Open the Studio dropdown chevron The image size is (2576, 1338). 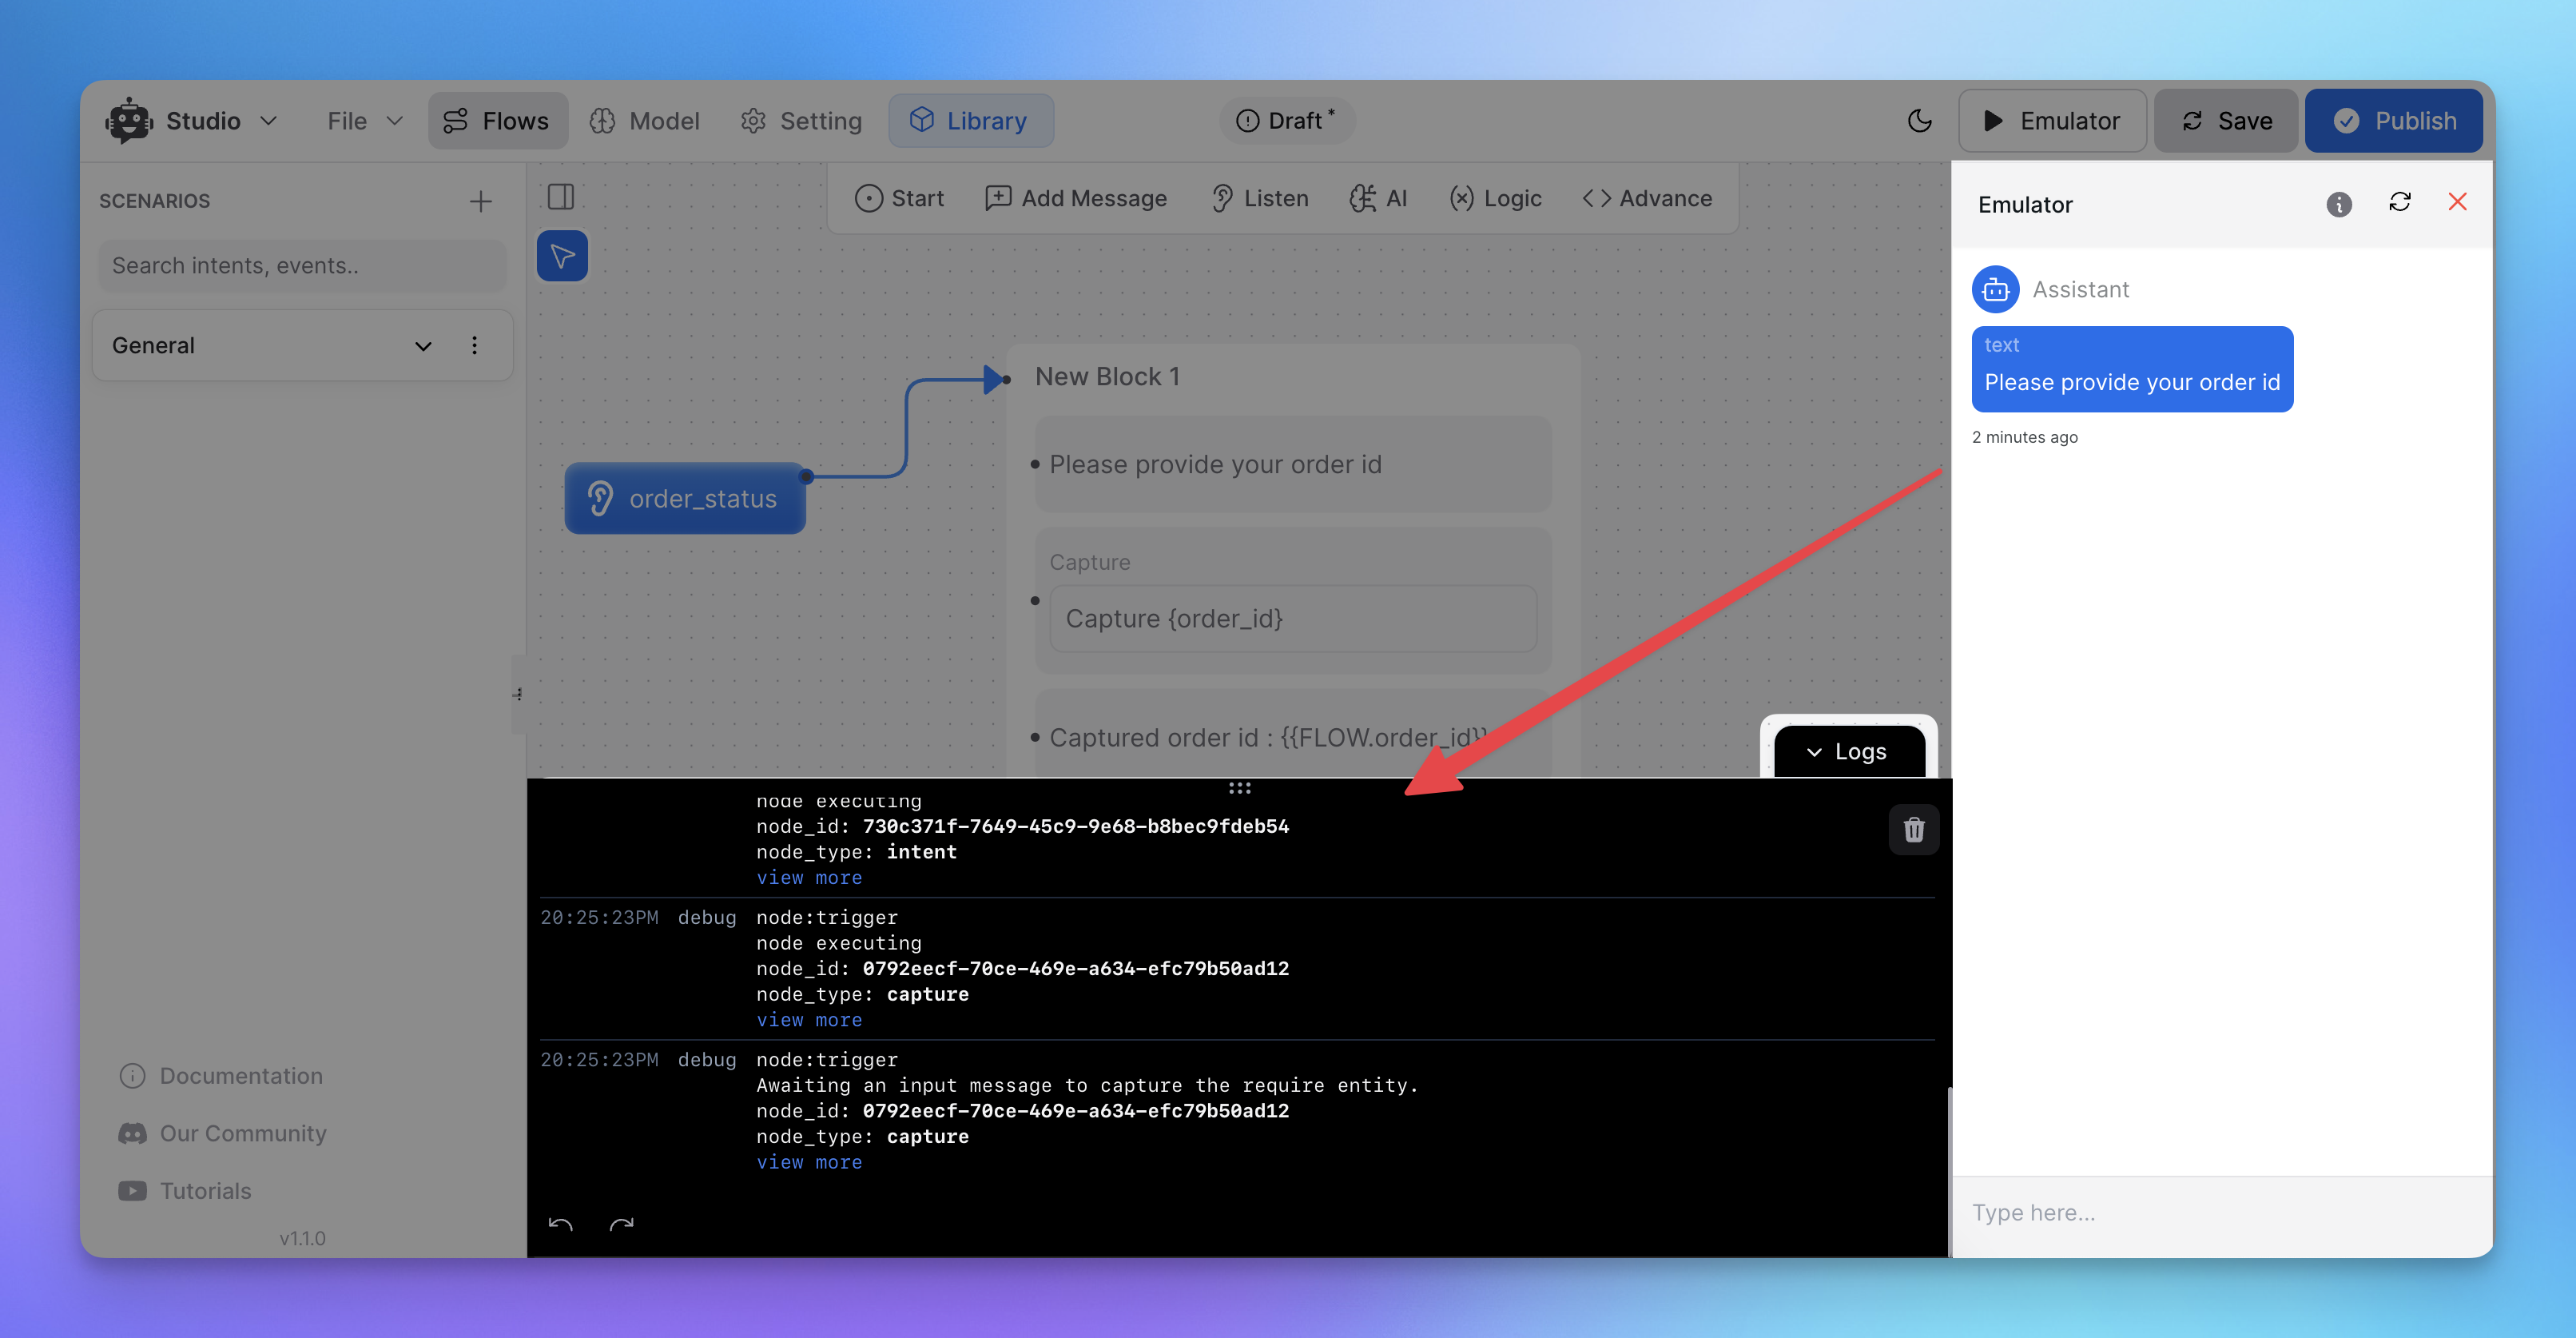(268, 121)
